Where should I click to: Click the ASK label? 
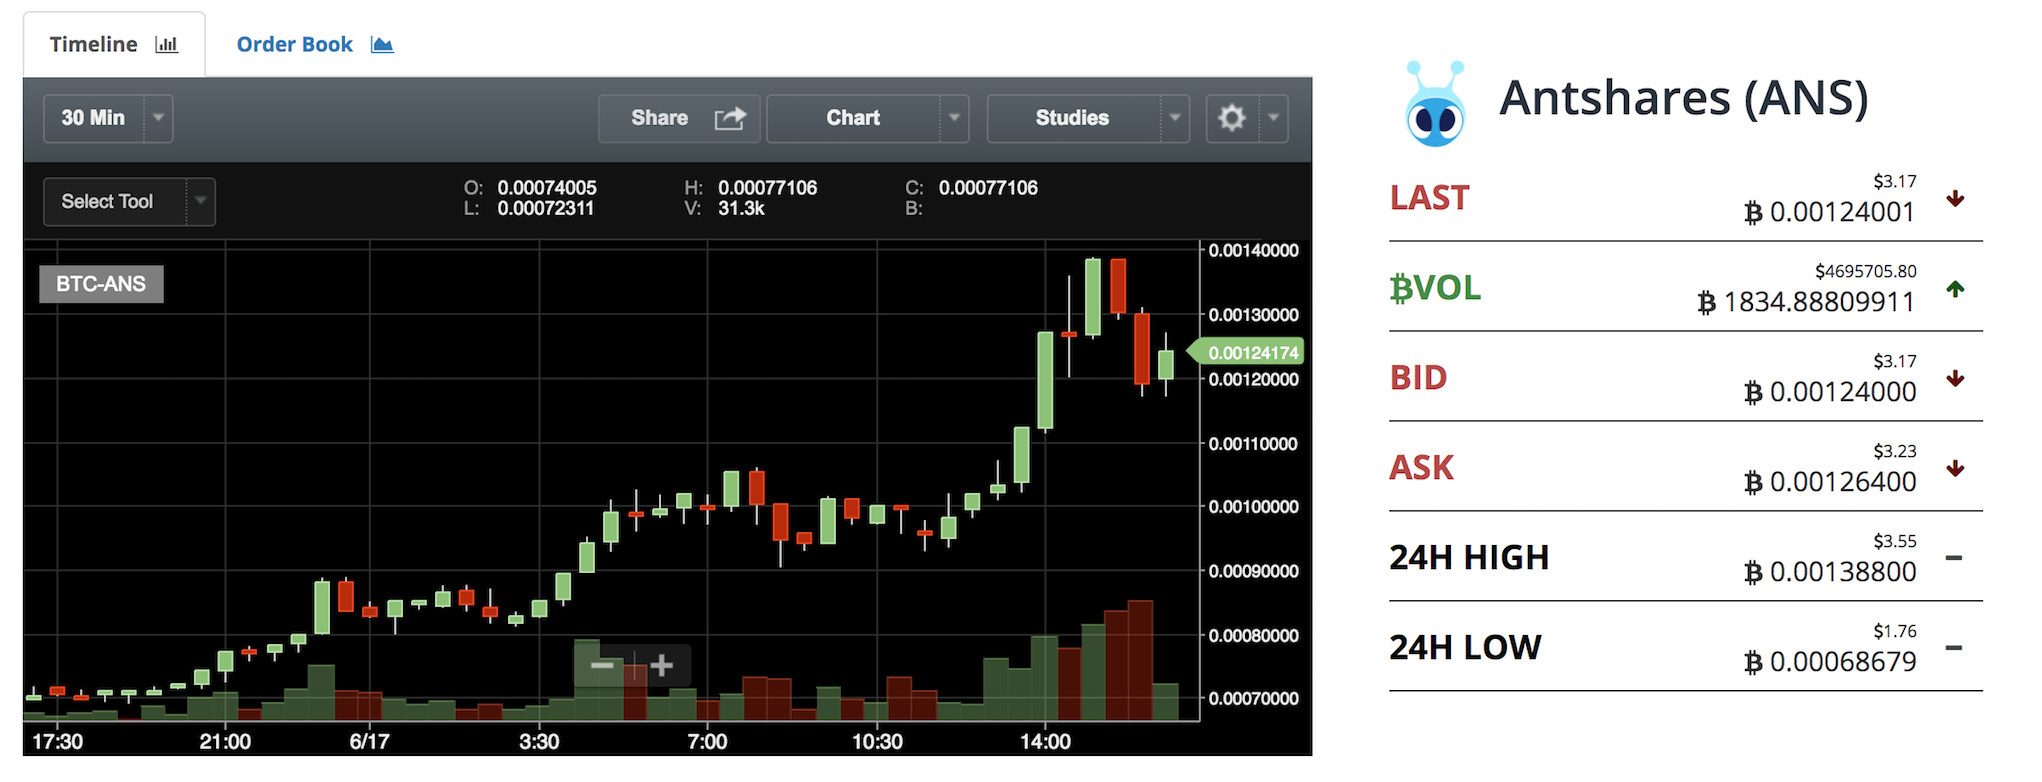(x=1422, y=468)
